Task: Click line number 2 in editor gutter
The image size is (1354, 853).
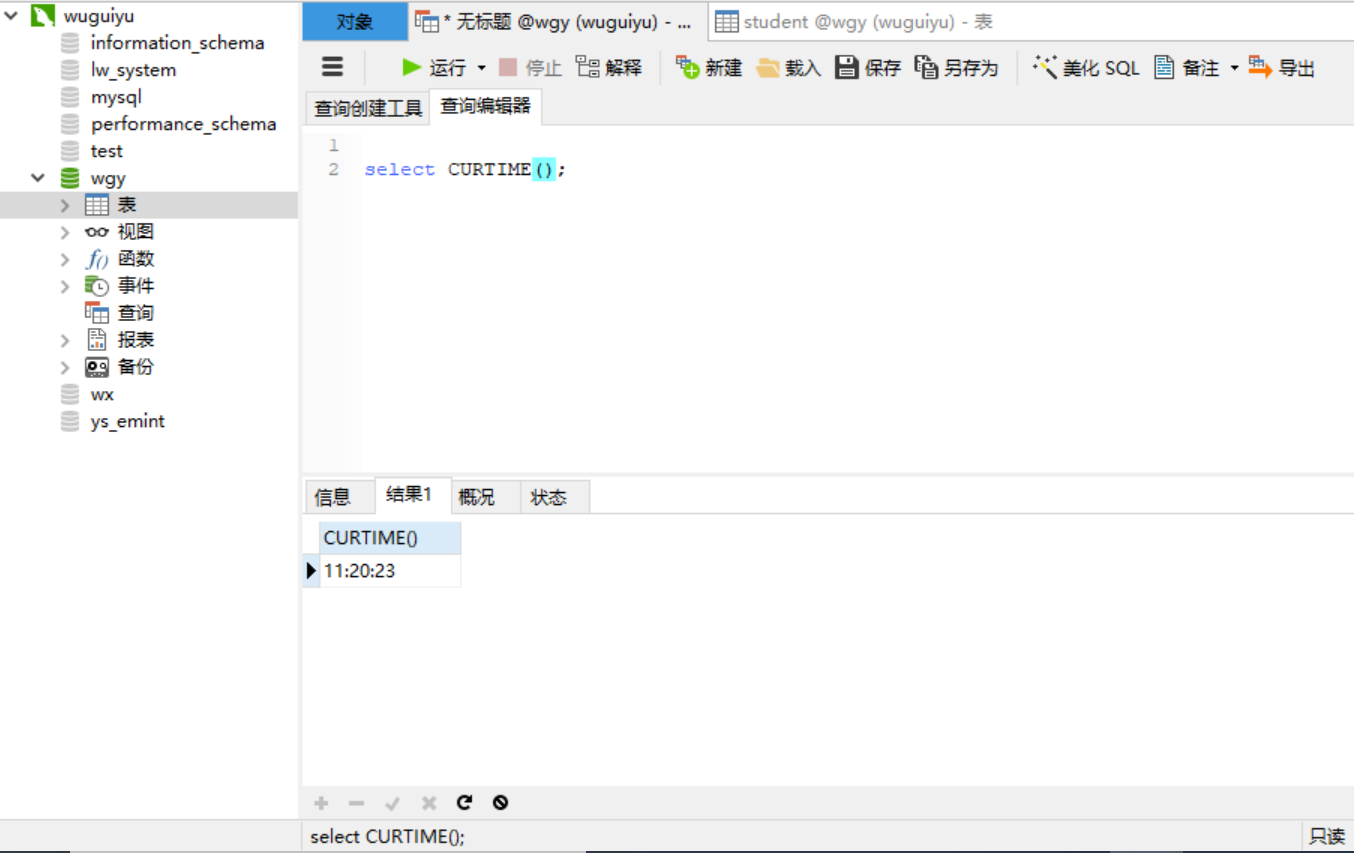Action: click(x=334, y=169)
